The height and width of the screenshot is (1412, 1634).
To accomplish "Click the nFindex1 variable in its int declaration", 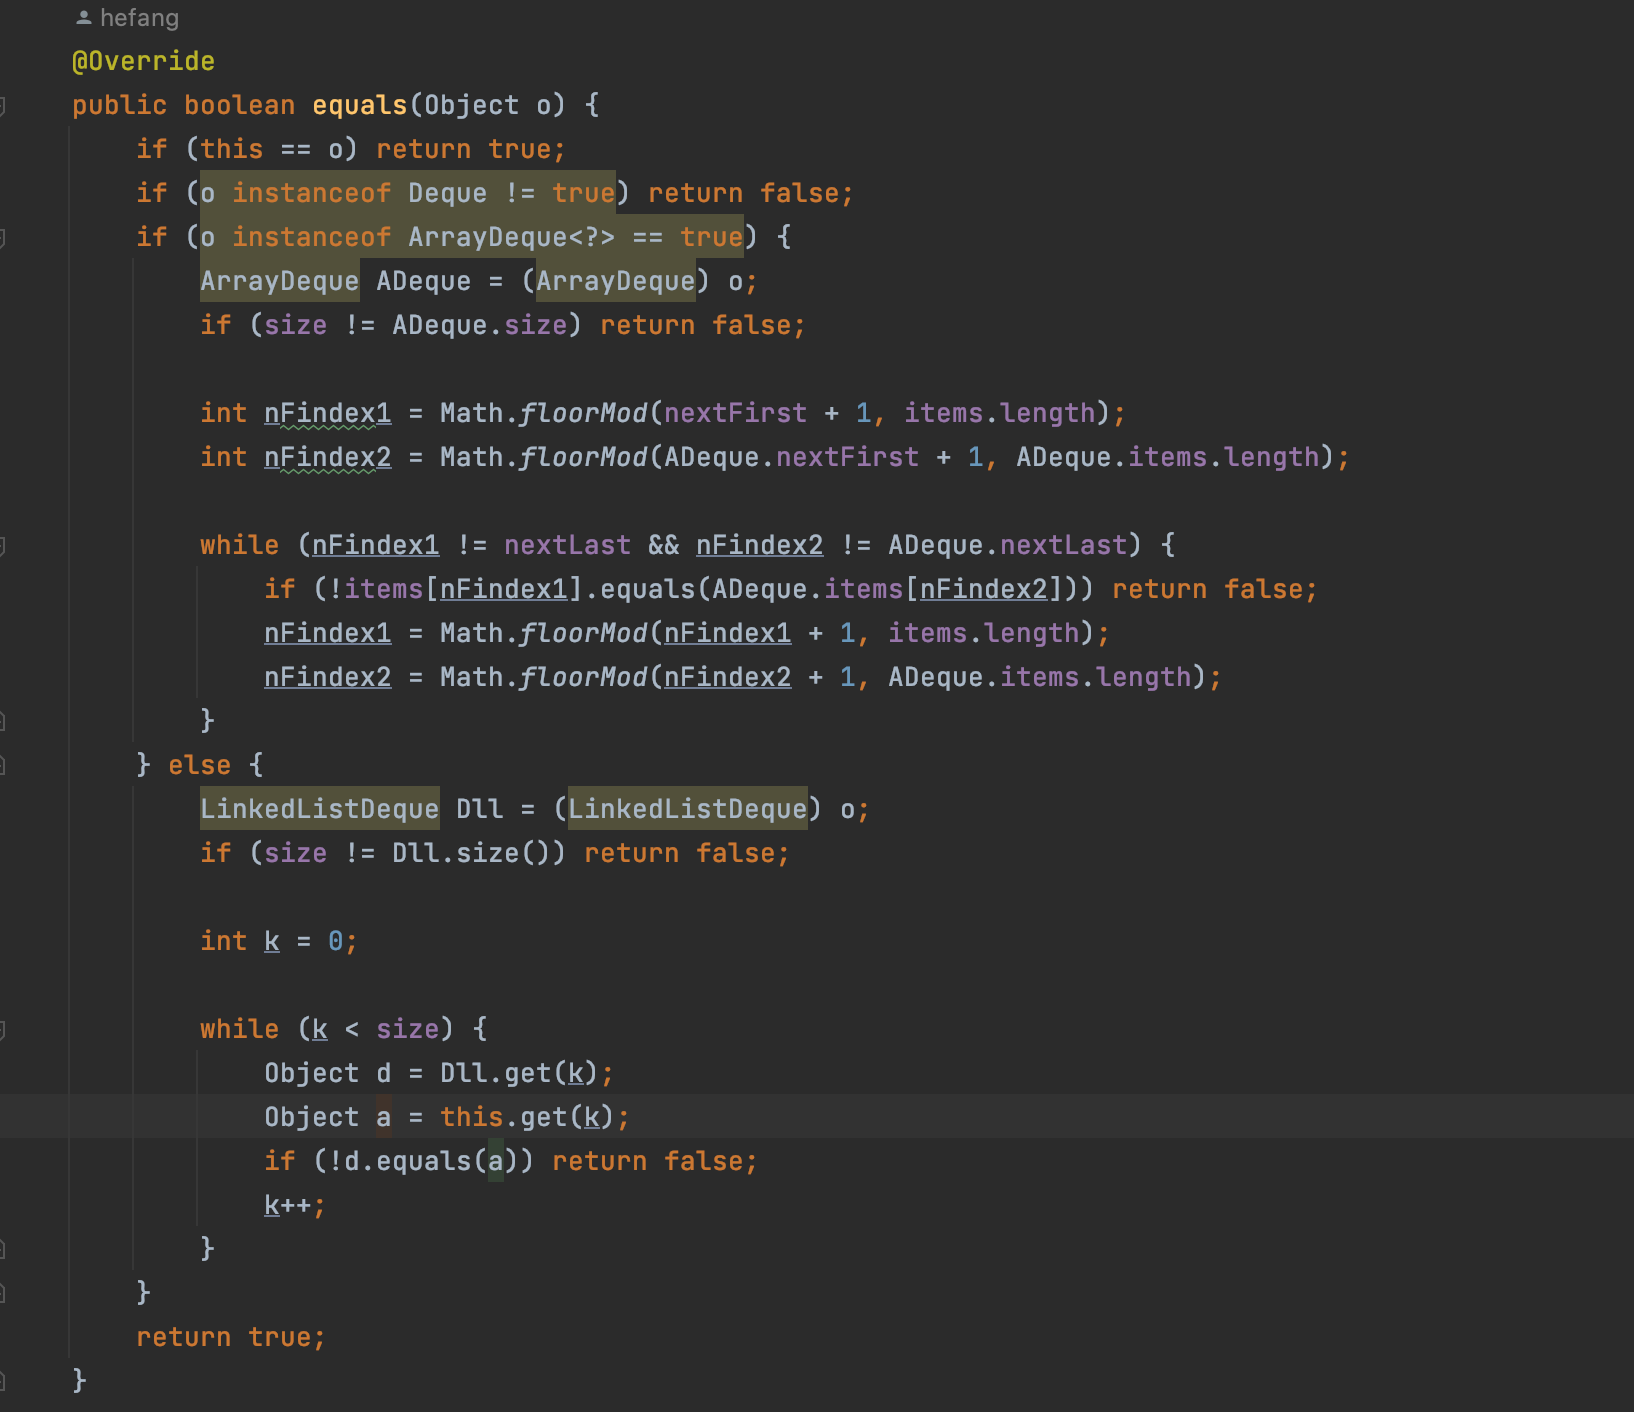I will (x=327, y=413).
